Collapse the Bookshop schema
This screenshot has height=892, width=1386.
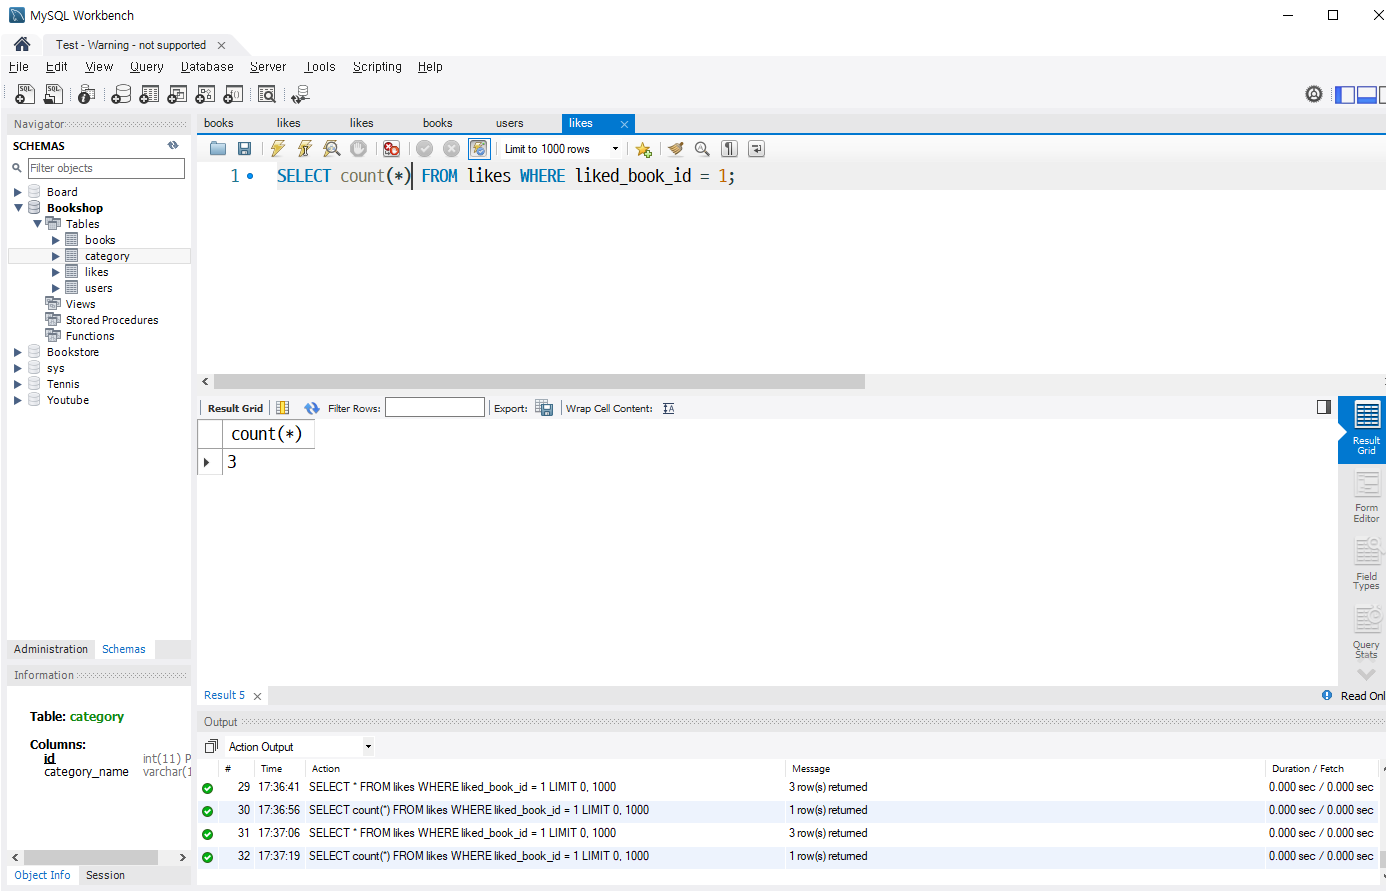click(x=18, y=208)
